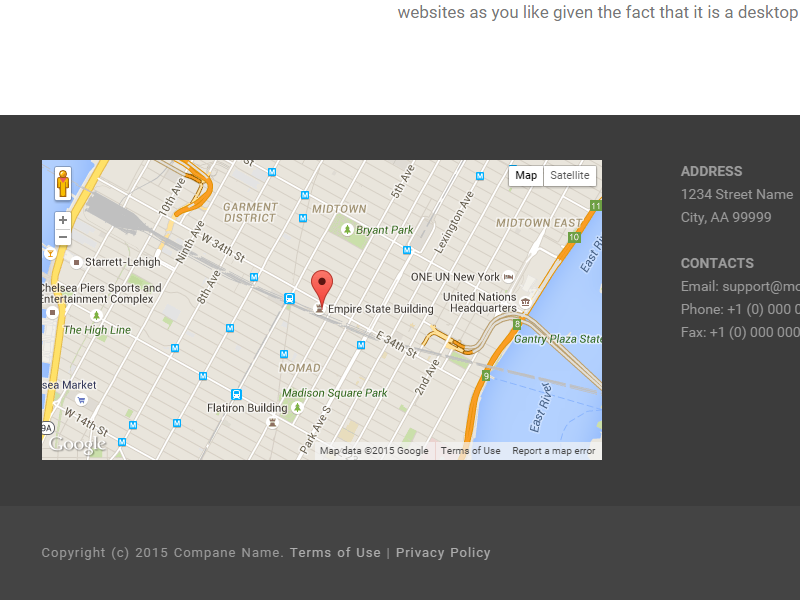Click the Madison Square Park tree icon
This screenshot has height=600, width=800.
click(297, 407)
